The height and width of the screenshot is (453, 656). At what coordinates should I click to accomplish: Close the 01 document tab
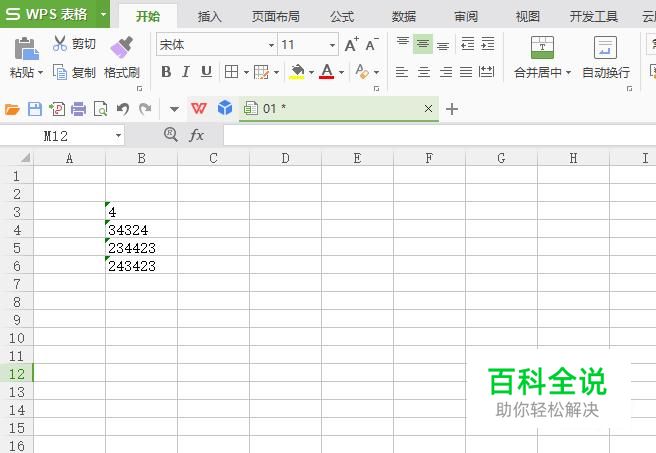(x=428, y=109)
